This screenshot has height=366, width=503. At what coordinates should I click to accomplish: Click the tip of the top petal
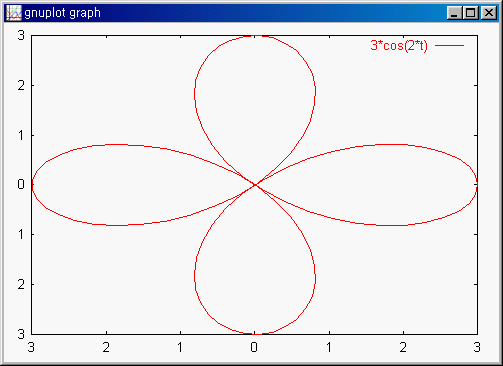click(x=256, y=36)
